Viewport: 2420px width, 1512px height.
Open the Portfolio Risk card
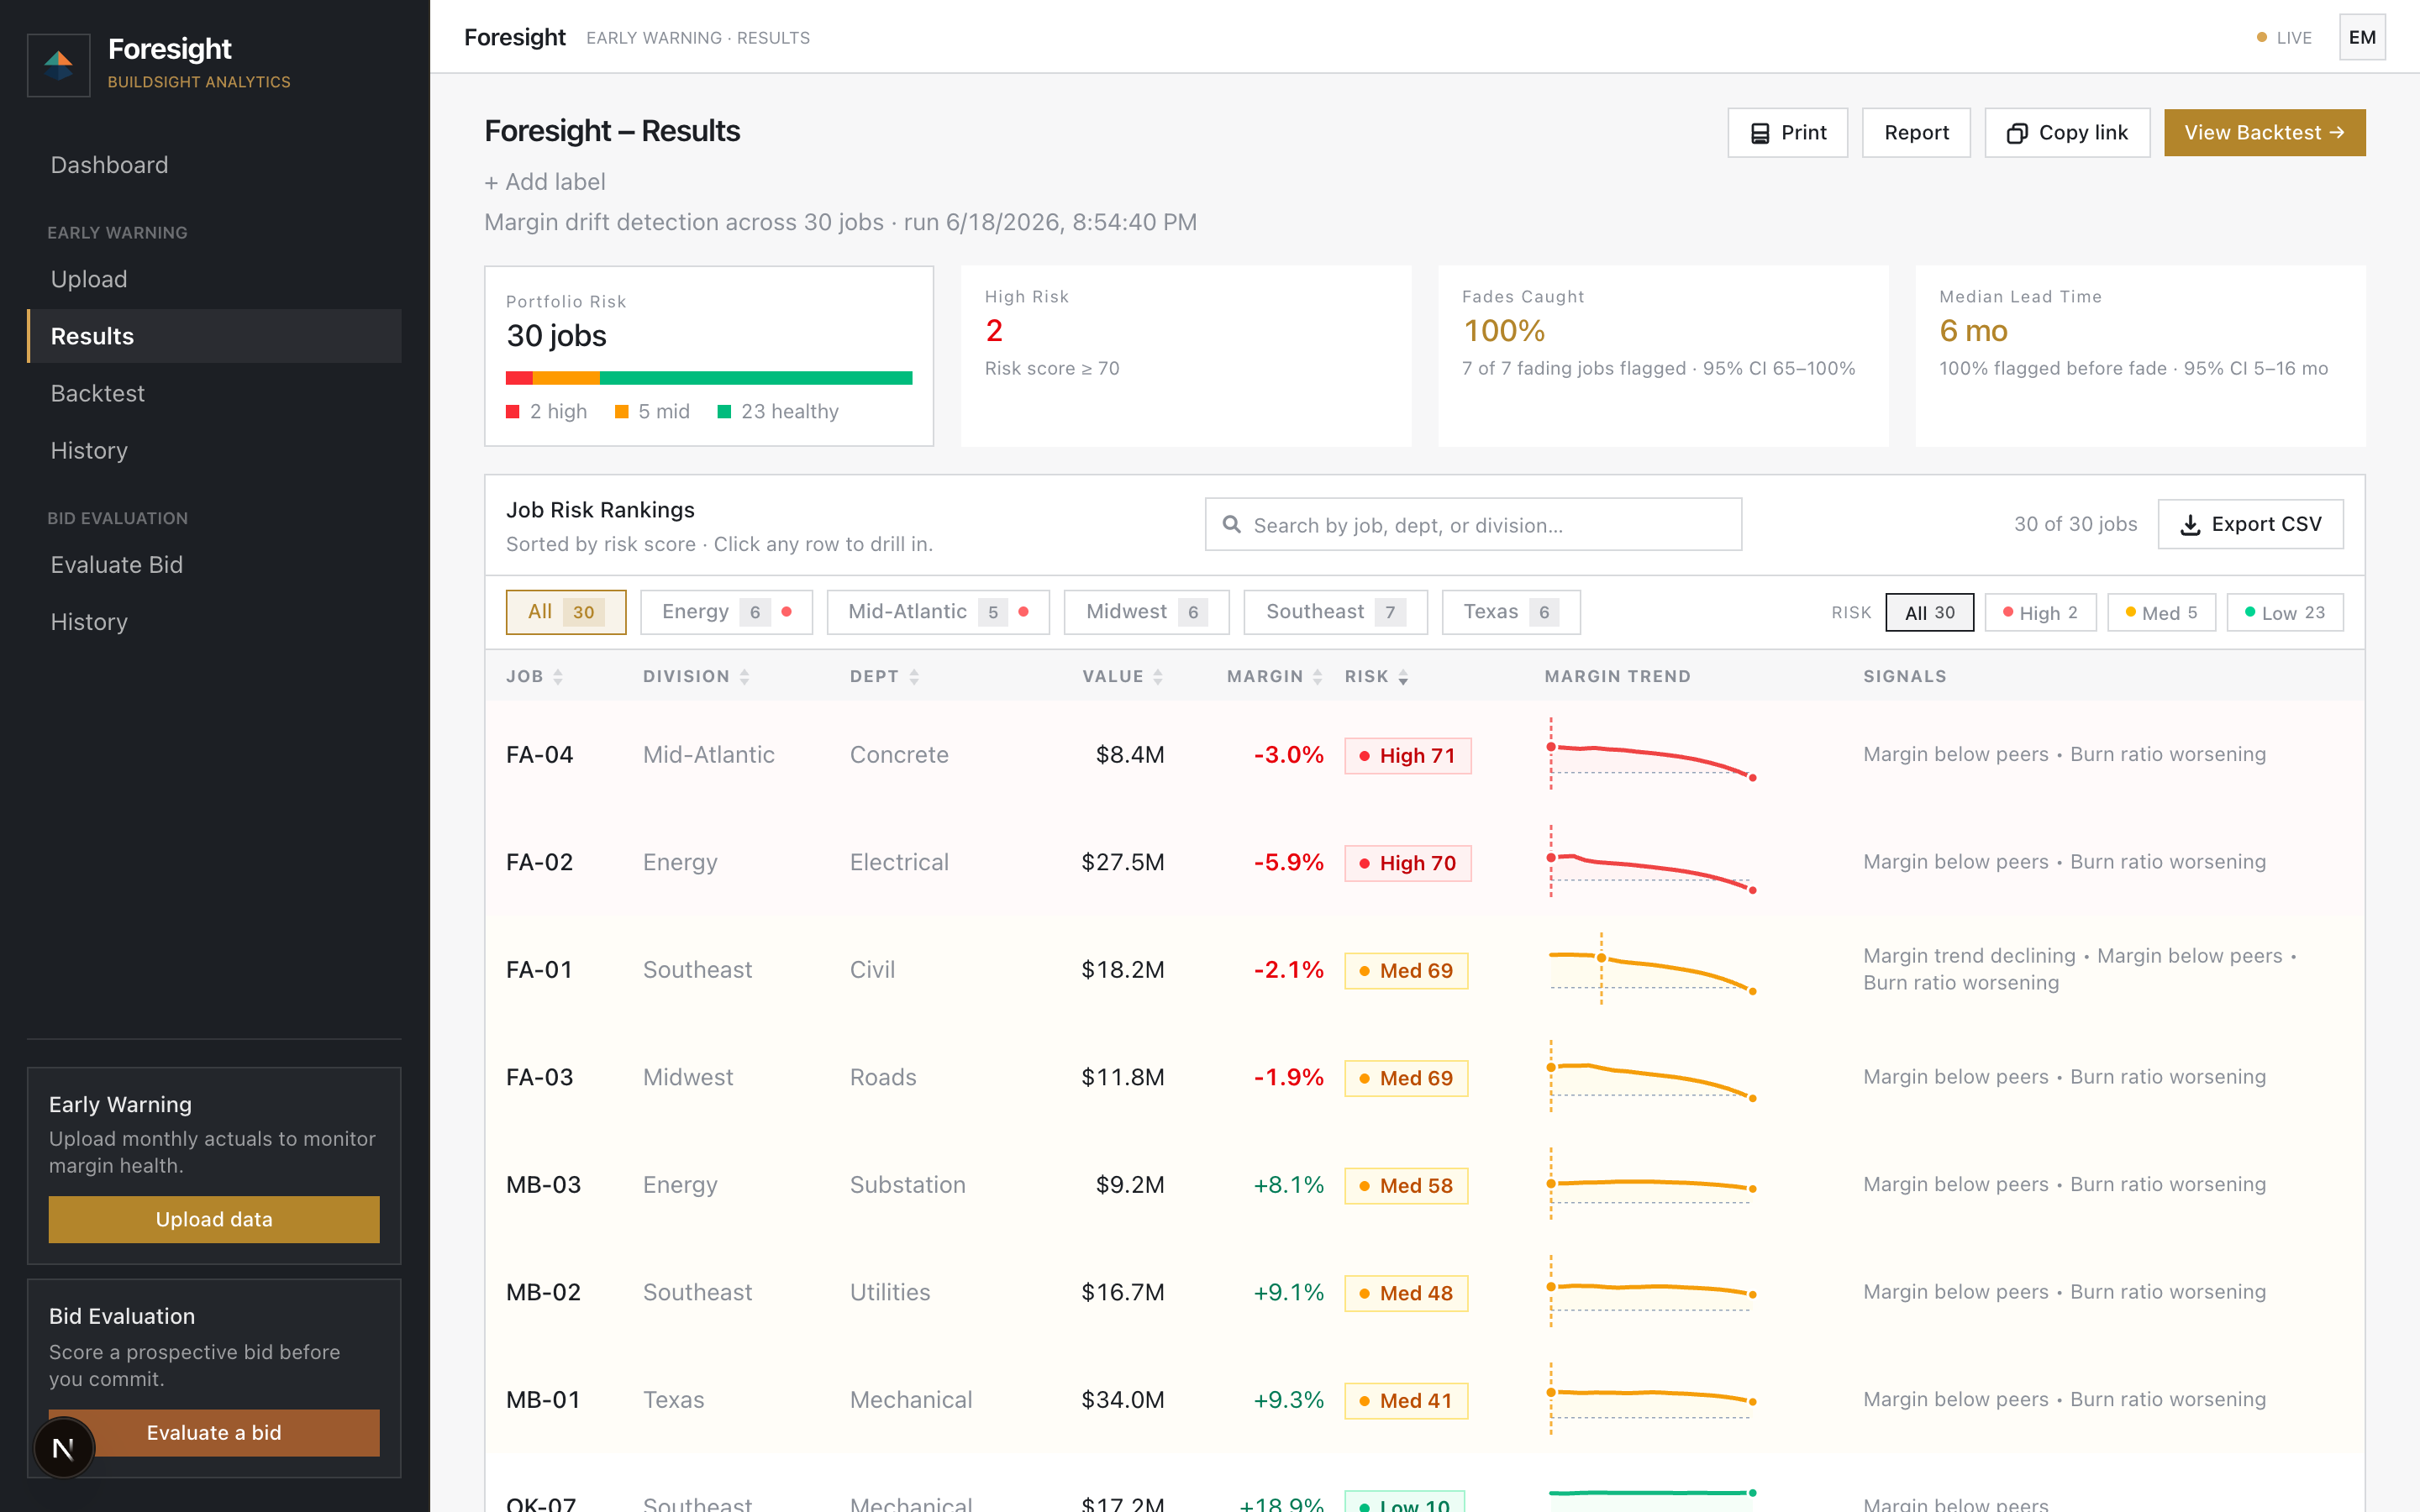(709, 356)
